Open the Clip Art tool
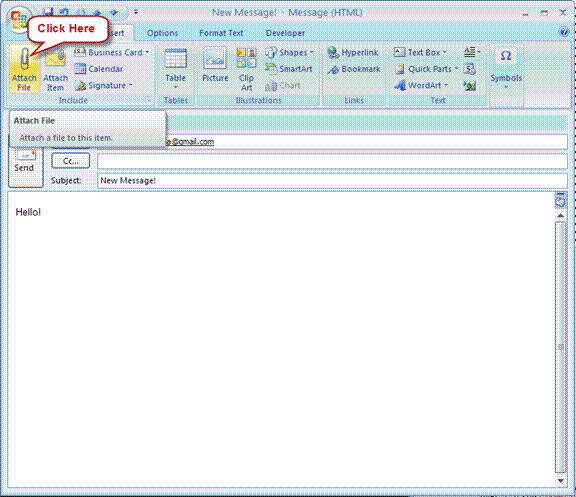The height and width of the screenshot is (497, 576). coord(246,70)
